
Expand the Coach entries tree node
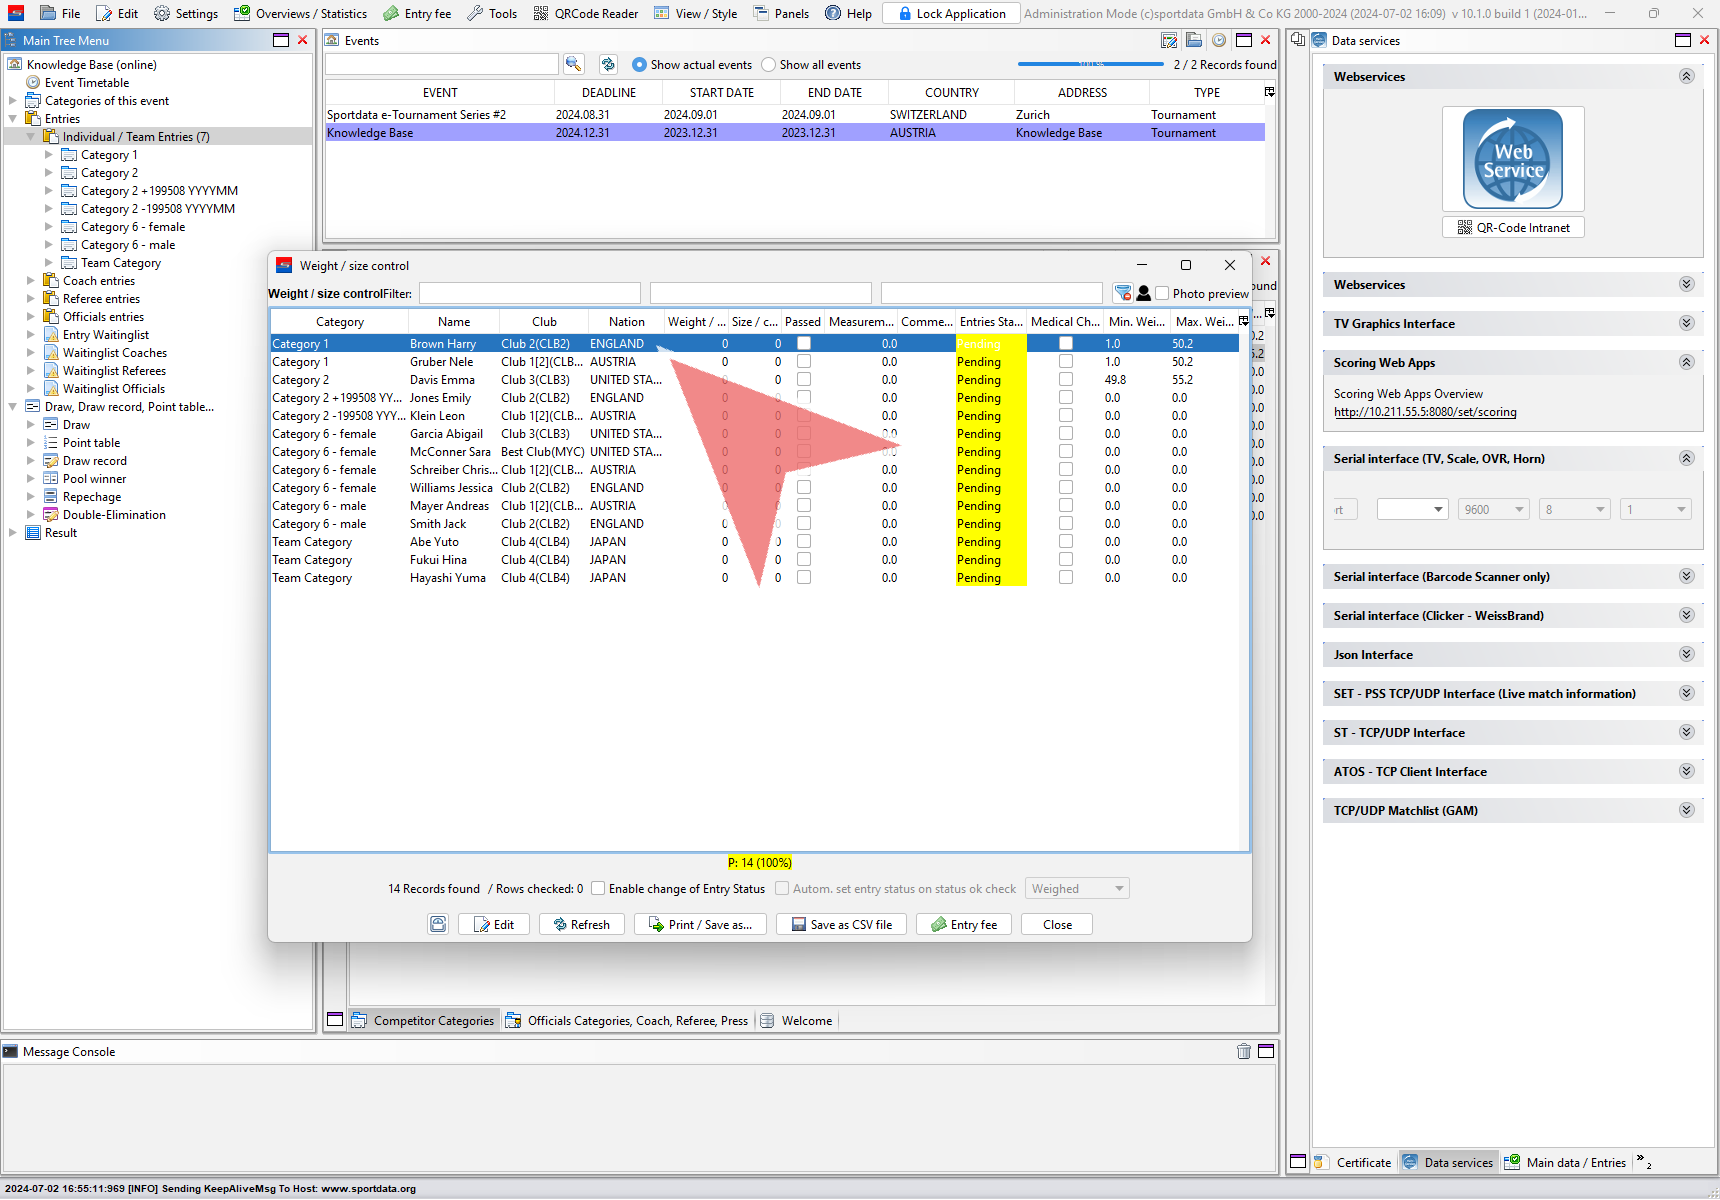pos(30,281)
